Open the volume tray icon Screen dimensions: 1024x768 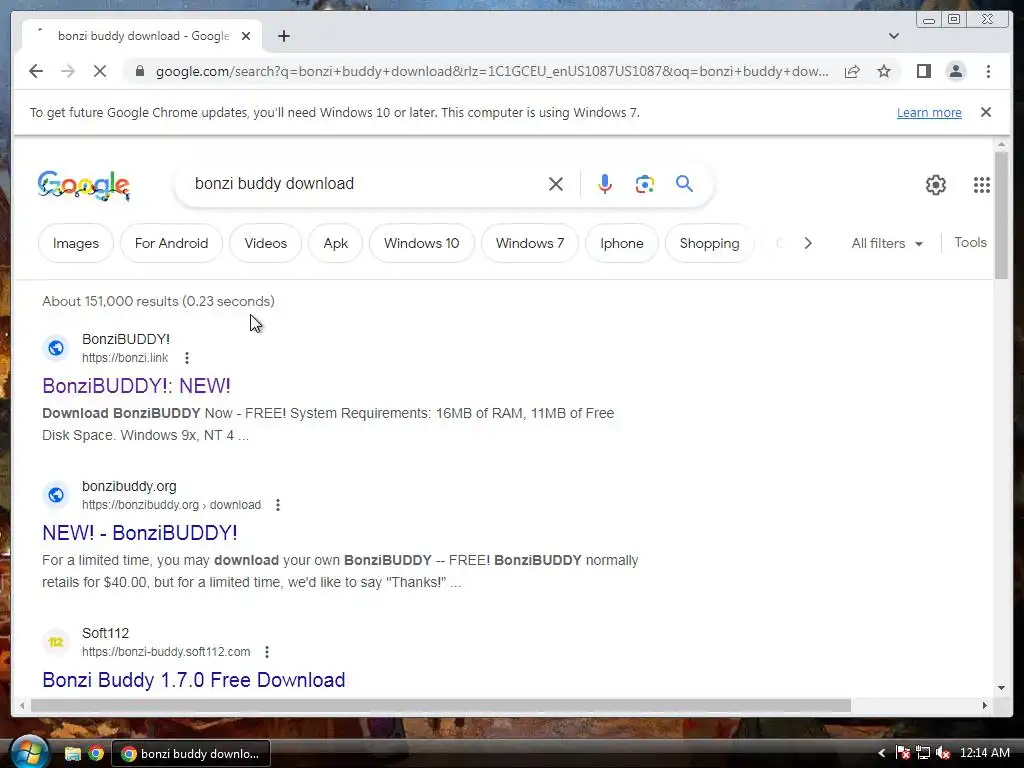942,753
